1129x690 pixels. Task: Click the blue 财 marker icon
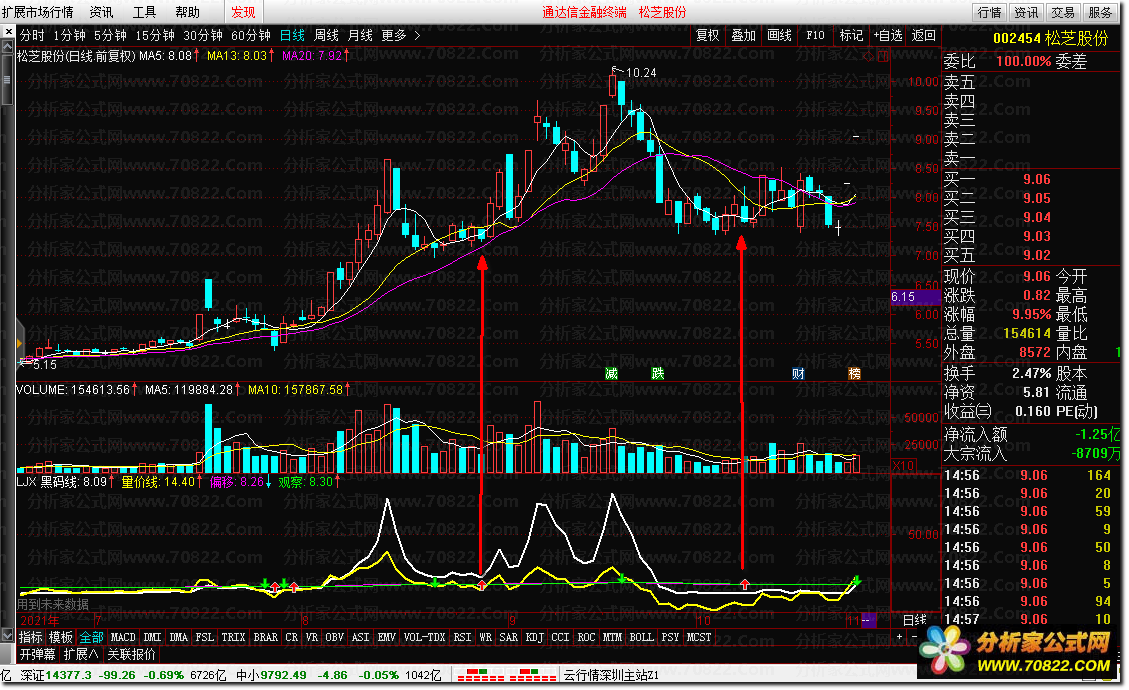click(x=798, y=373)
